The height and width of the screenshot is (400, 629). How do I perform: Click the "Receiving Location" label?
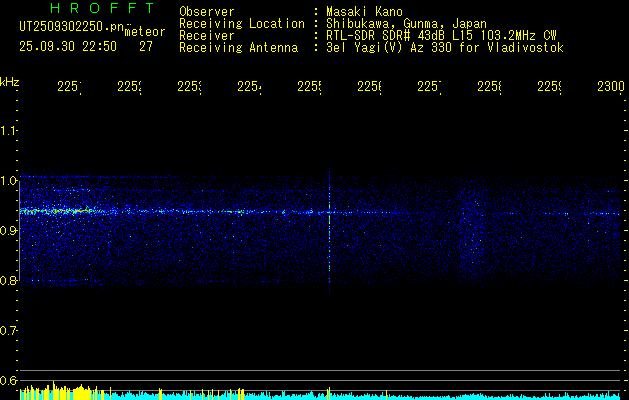coord(242,24)
